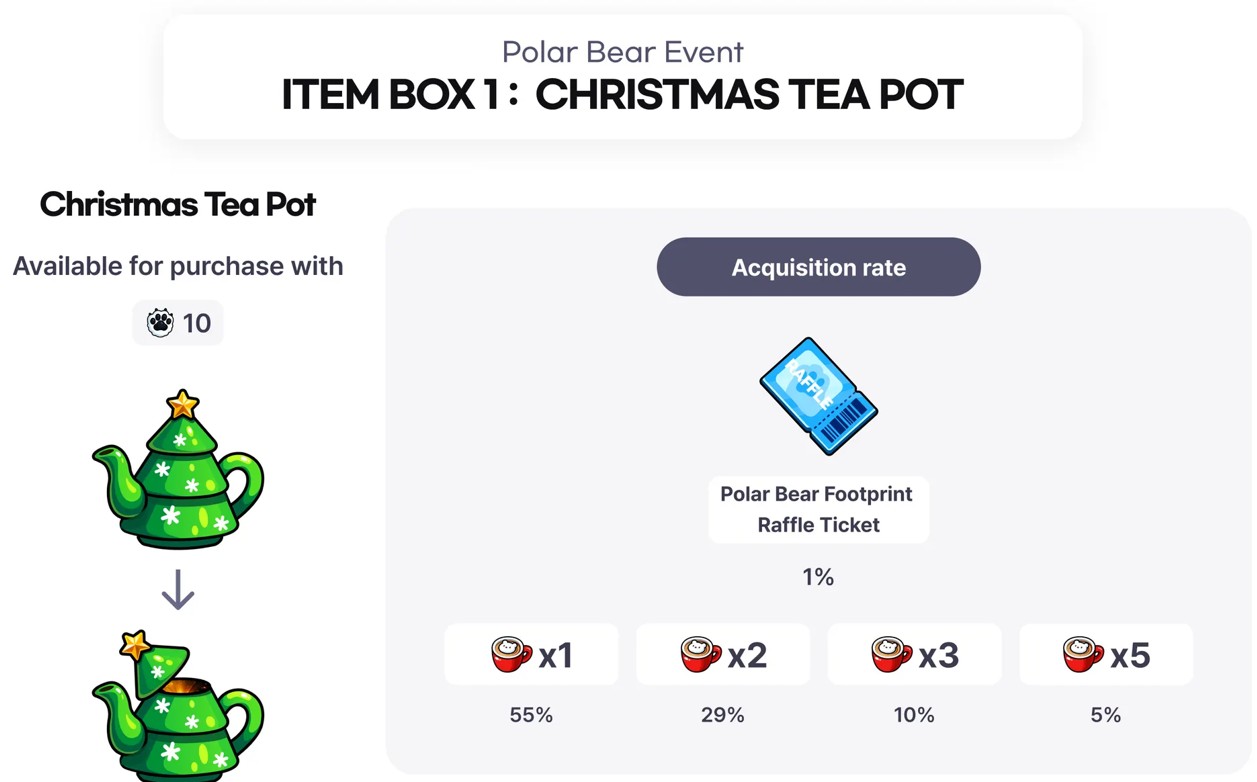Screen dimensions: 1257x782
Task: Click the 1% raffle ticket rate
Action: click(x=818, y=577)
